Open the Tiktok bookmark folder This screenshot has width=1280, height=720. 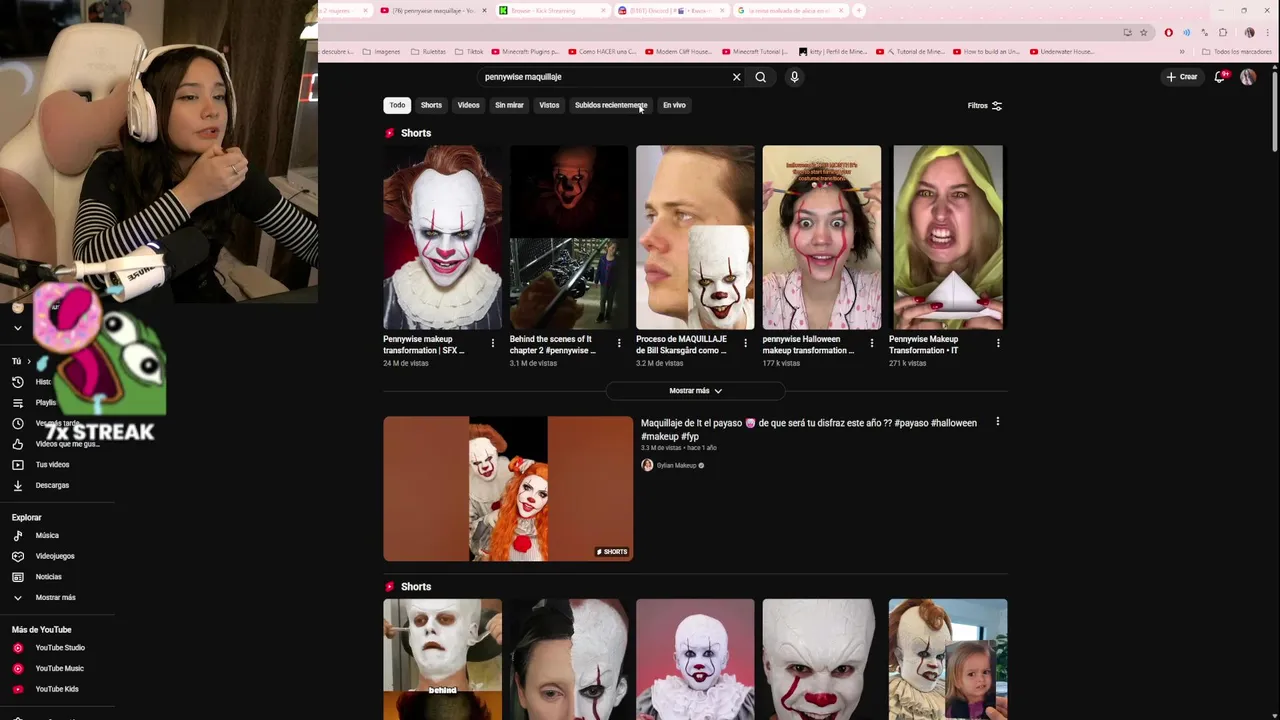tap(470, 51)
